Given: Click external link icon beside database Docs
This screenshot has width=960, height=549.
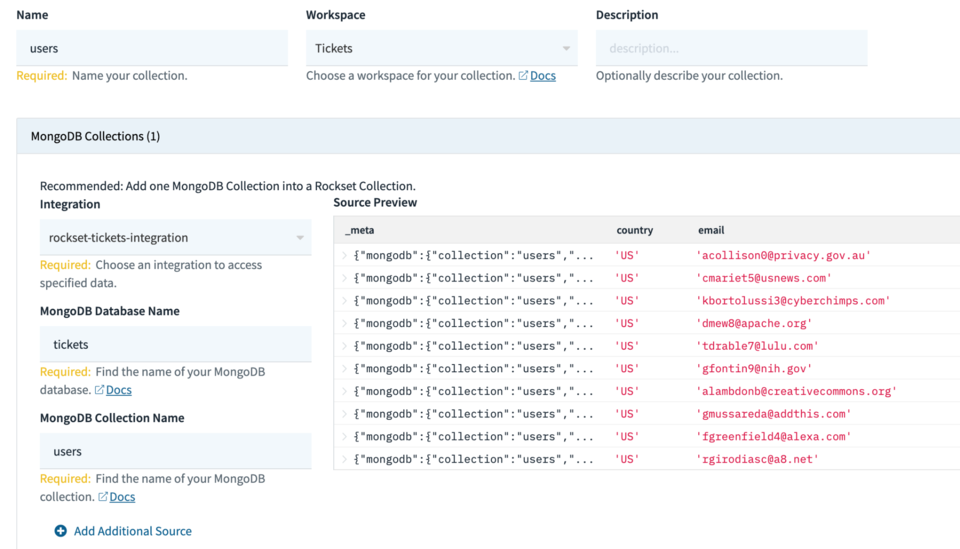Looking at the screenshot, I should (x=99, y=390).
